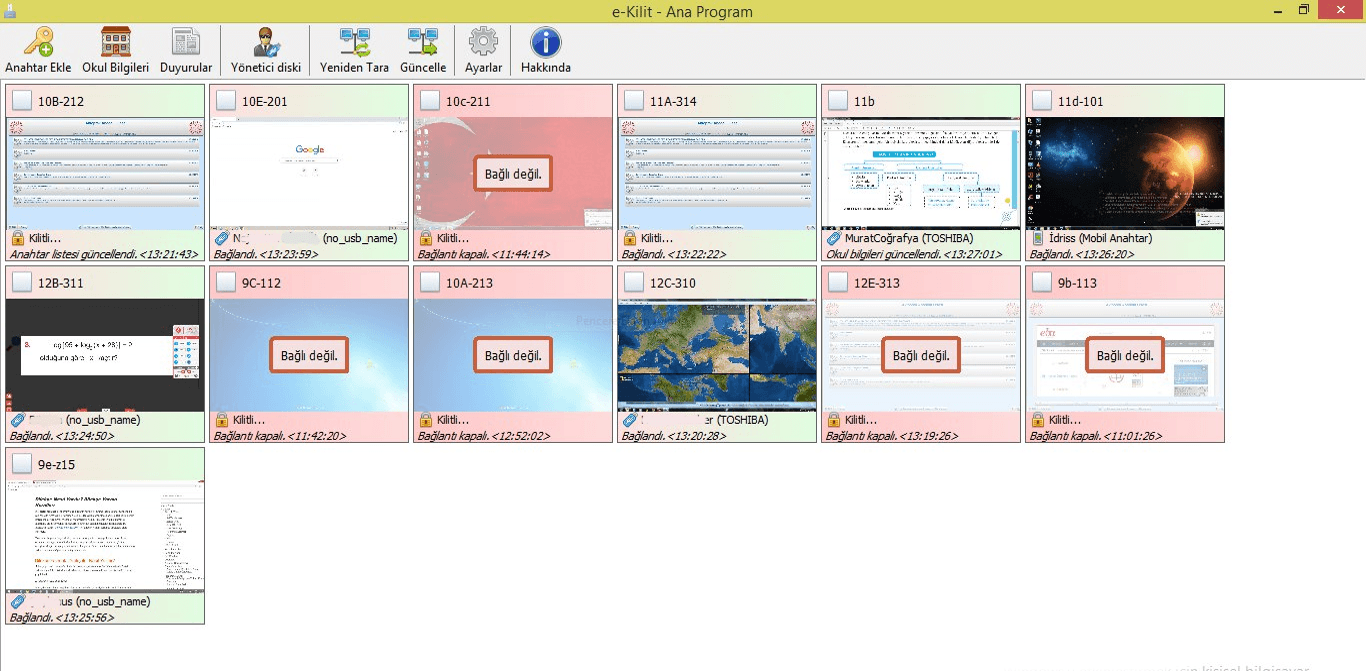Viewport: 1366px width, 671px height.
Task: Click Bağlı değil label on 9b-113
Action: (x=1125, y=356)
